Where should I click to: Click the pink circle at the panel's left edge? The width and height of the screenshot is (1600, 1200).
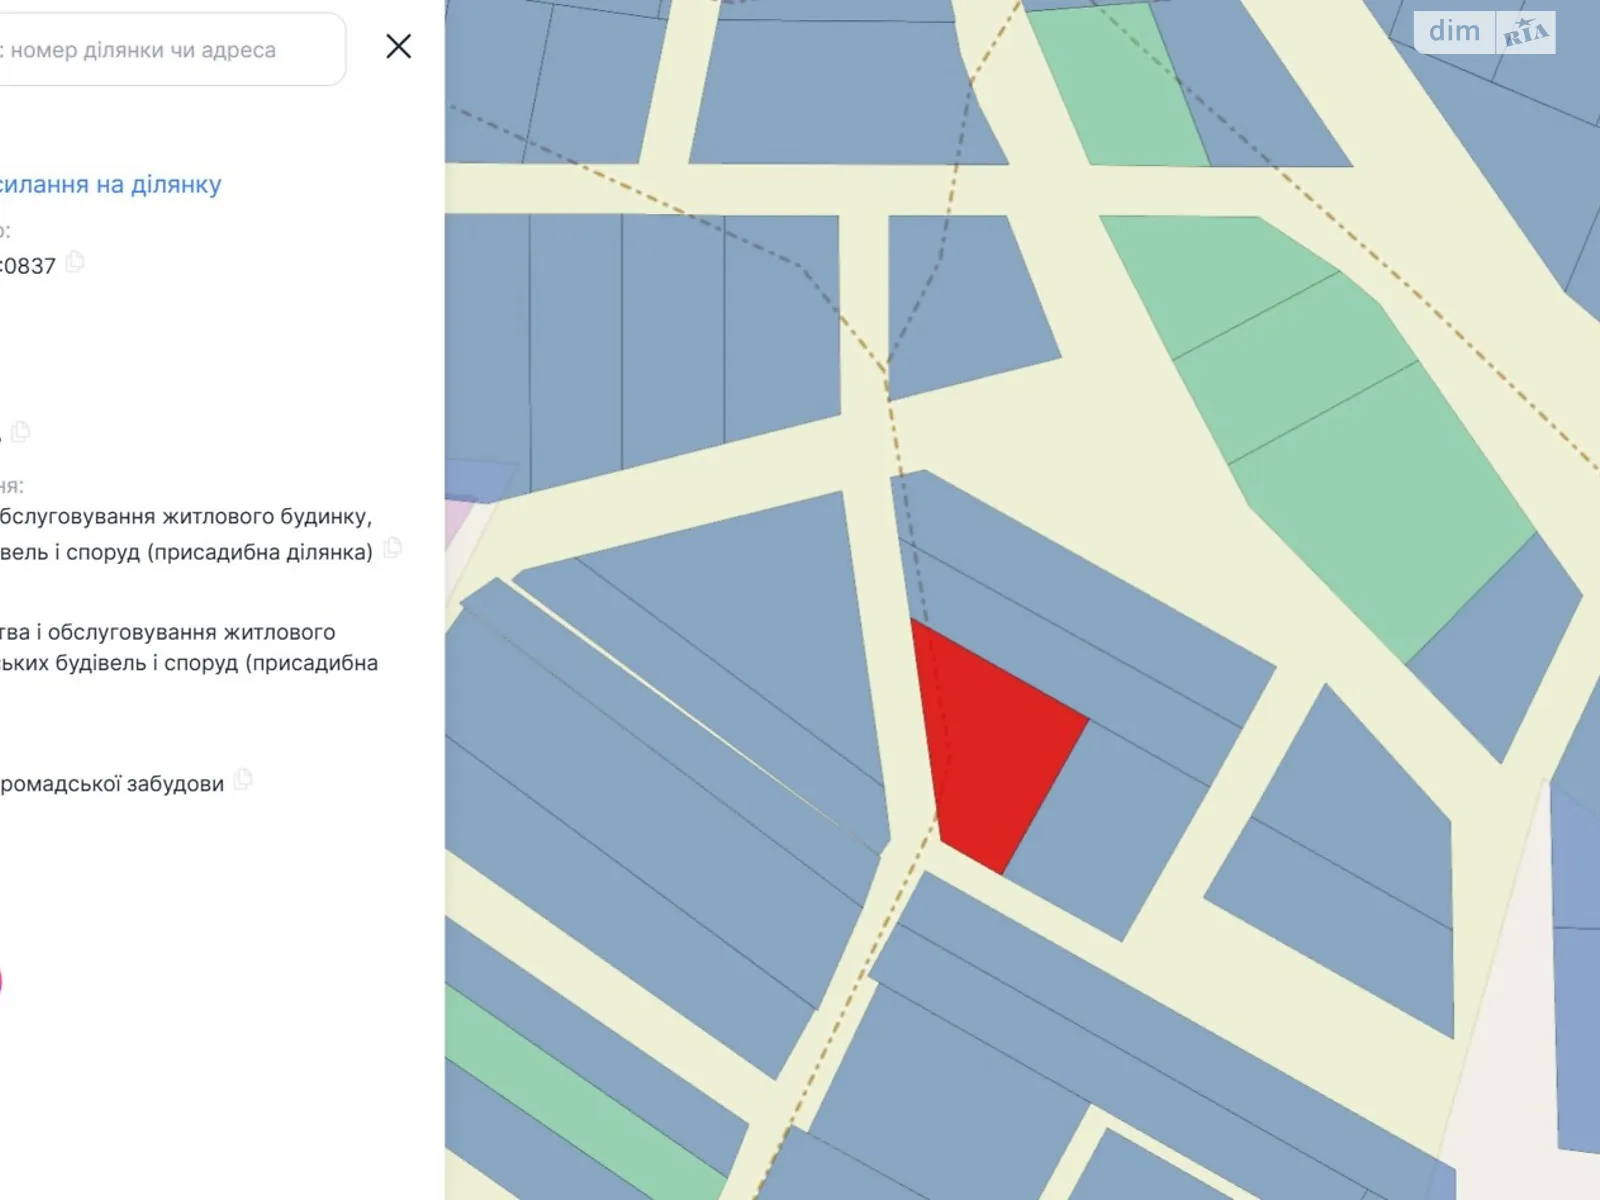tap(0, 981)
